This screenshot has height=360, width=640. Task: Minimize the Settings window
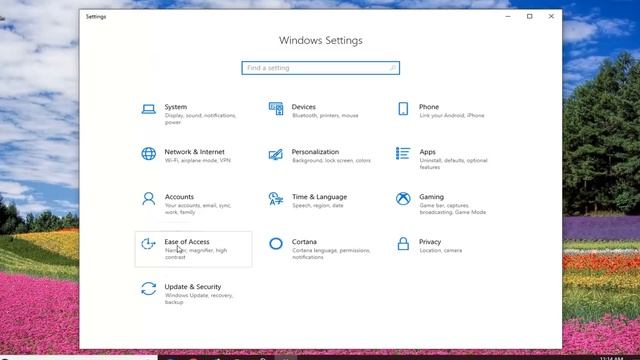coord(508,16)
